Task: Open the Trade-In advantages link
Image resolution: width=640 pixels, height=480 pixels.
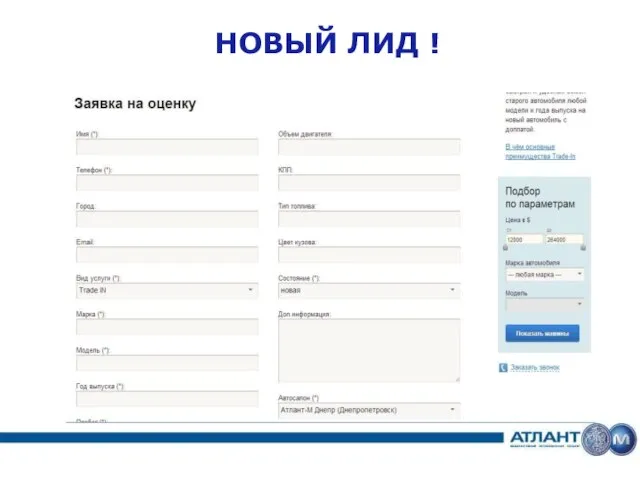Action: click(540, 151)
